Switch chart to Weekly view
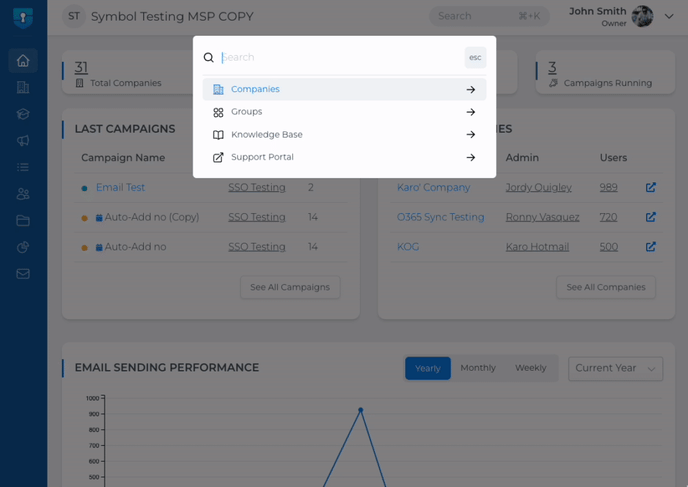 click(530, 368)
